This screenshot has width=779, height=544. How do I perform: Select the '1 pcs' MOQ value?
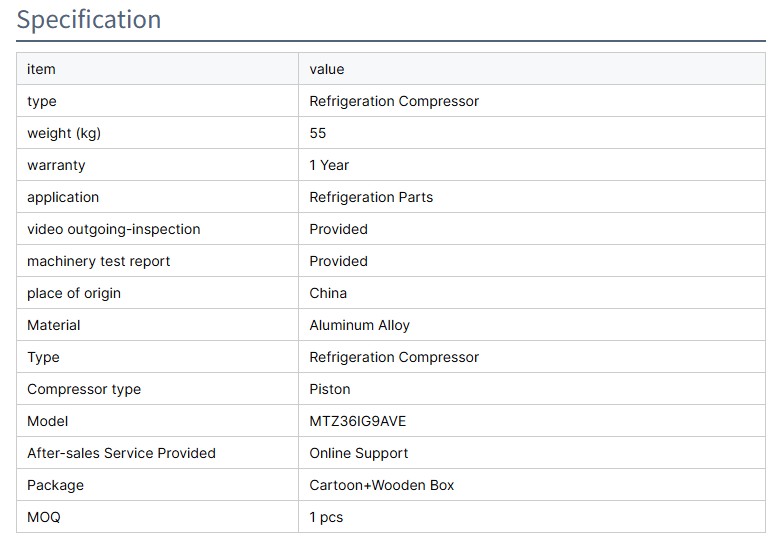tap(326, 517)
